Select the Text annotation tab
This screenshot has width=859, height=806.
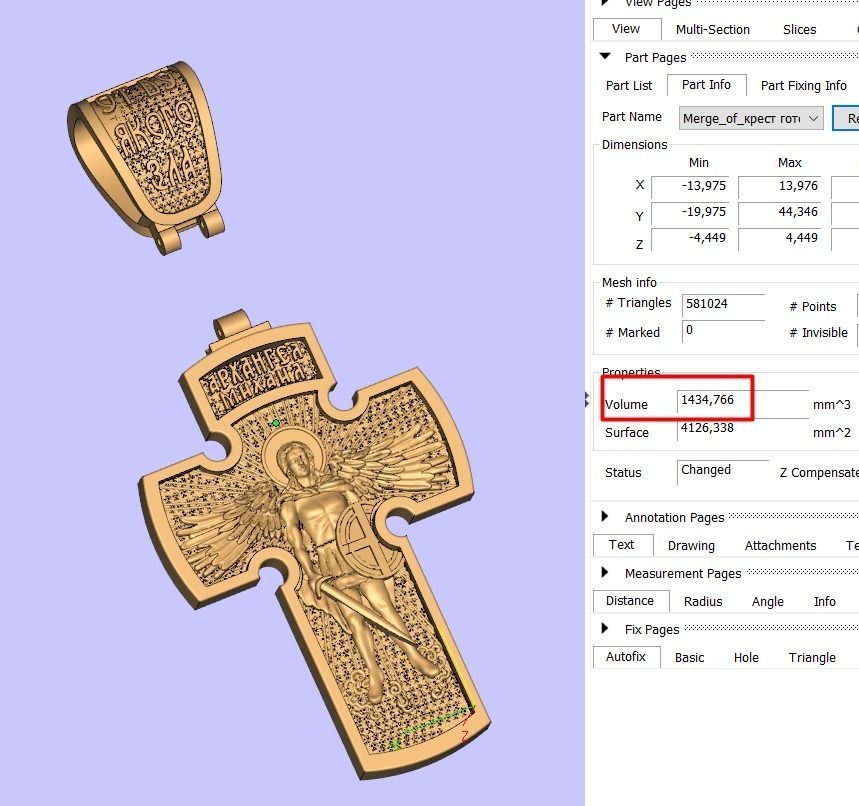pos(622,545)
